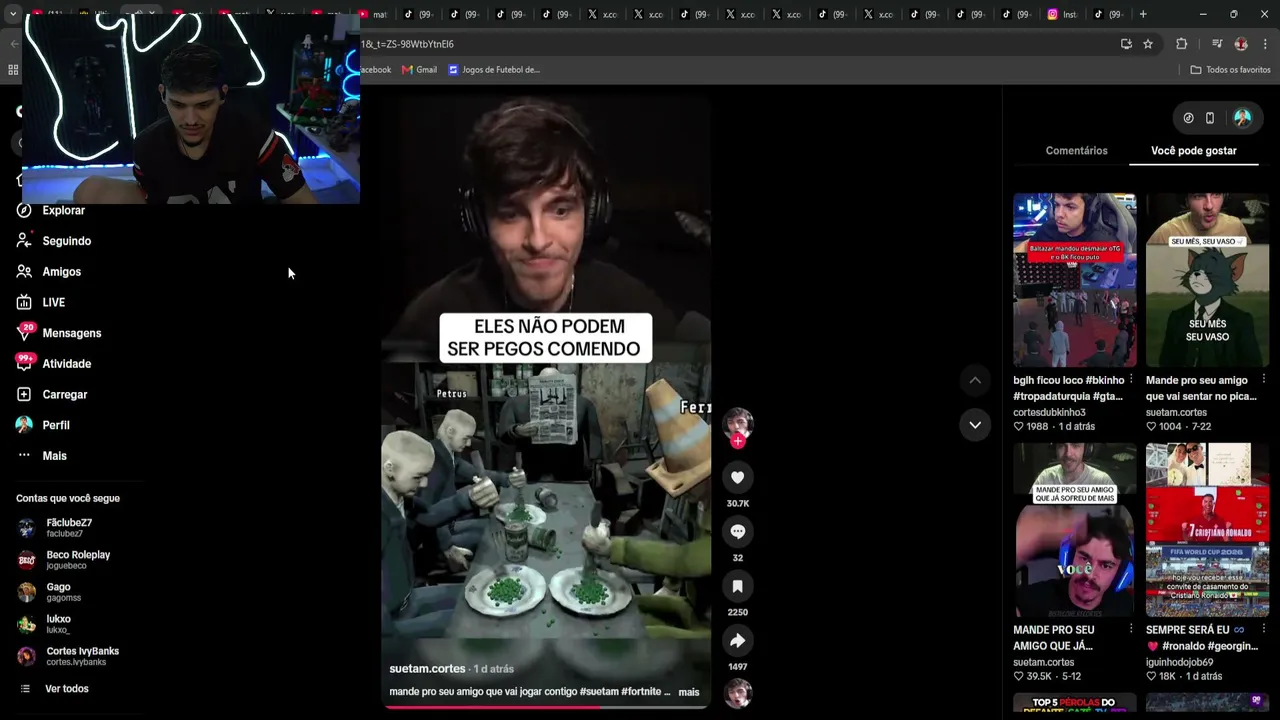Open the suetam.cortes profile link on video
The width and height of the screenshot is (1280, 720).
tap(427, 669)
